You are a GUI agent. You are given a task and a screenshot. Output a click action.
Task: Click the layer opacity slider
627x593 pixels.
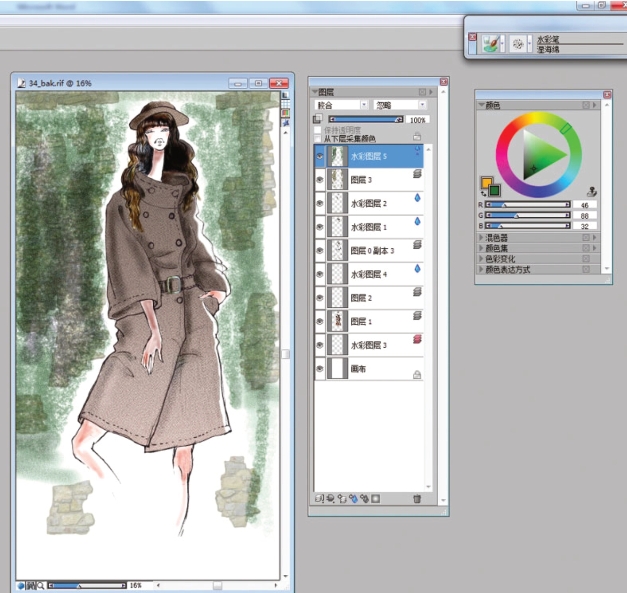point(365,119)
